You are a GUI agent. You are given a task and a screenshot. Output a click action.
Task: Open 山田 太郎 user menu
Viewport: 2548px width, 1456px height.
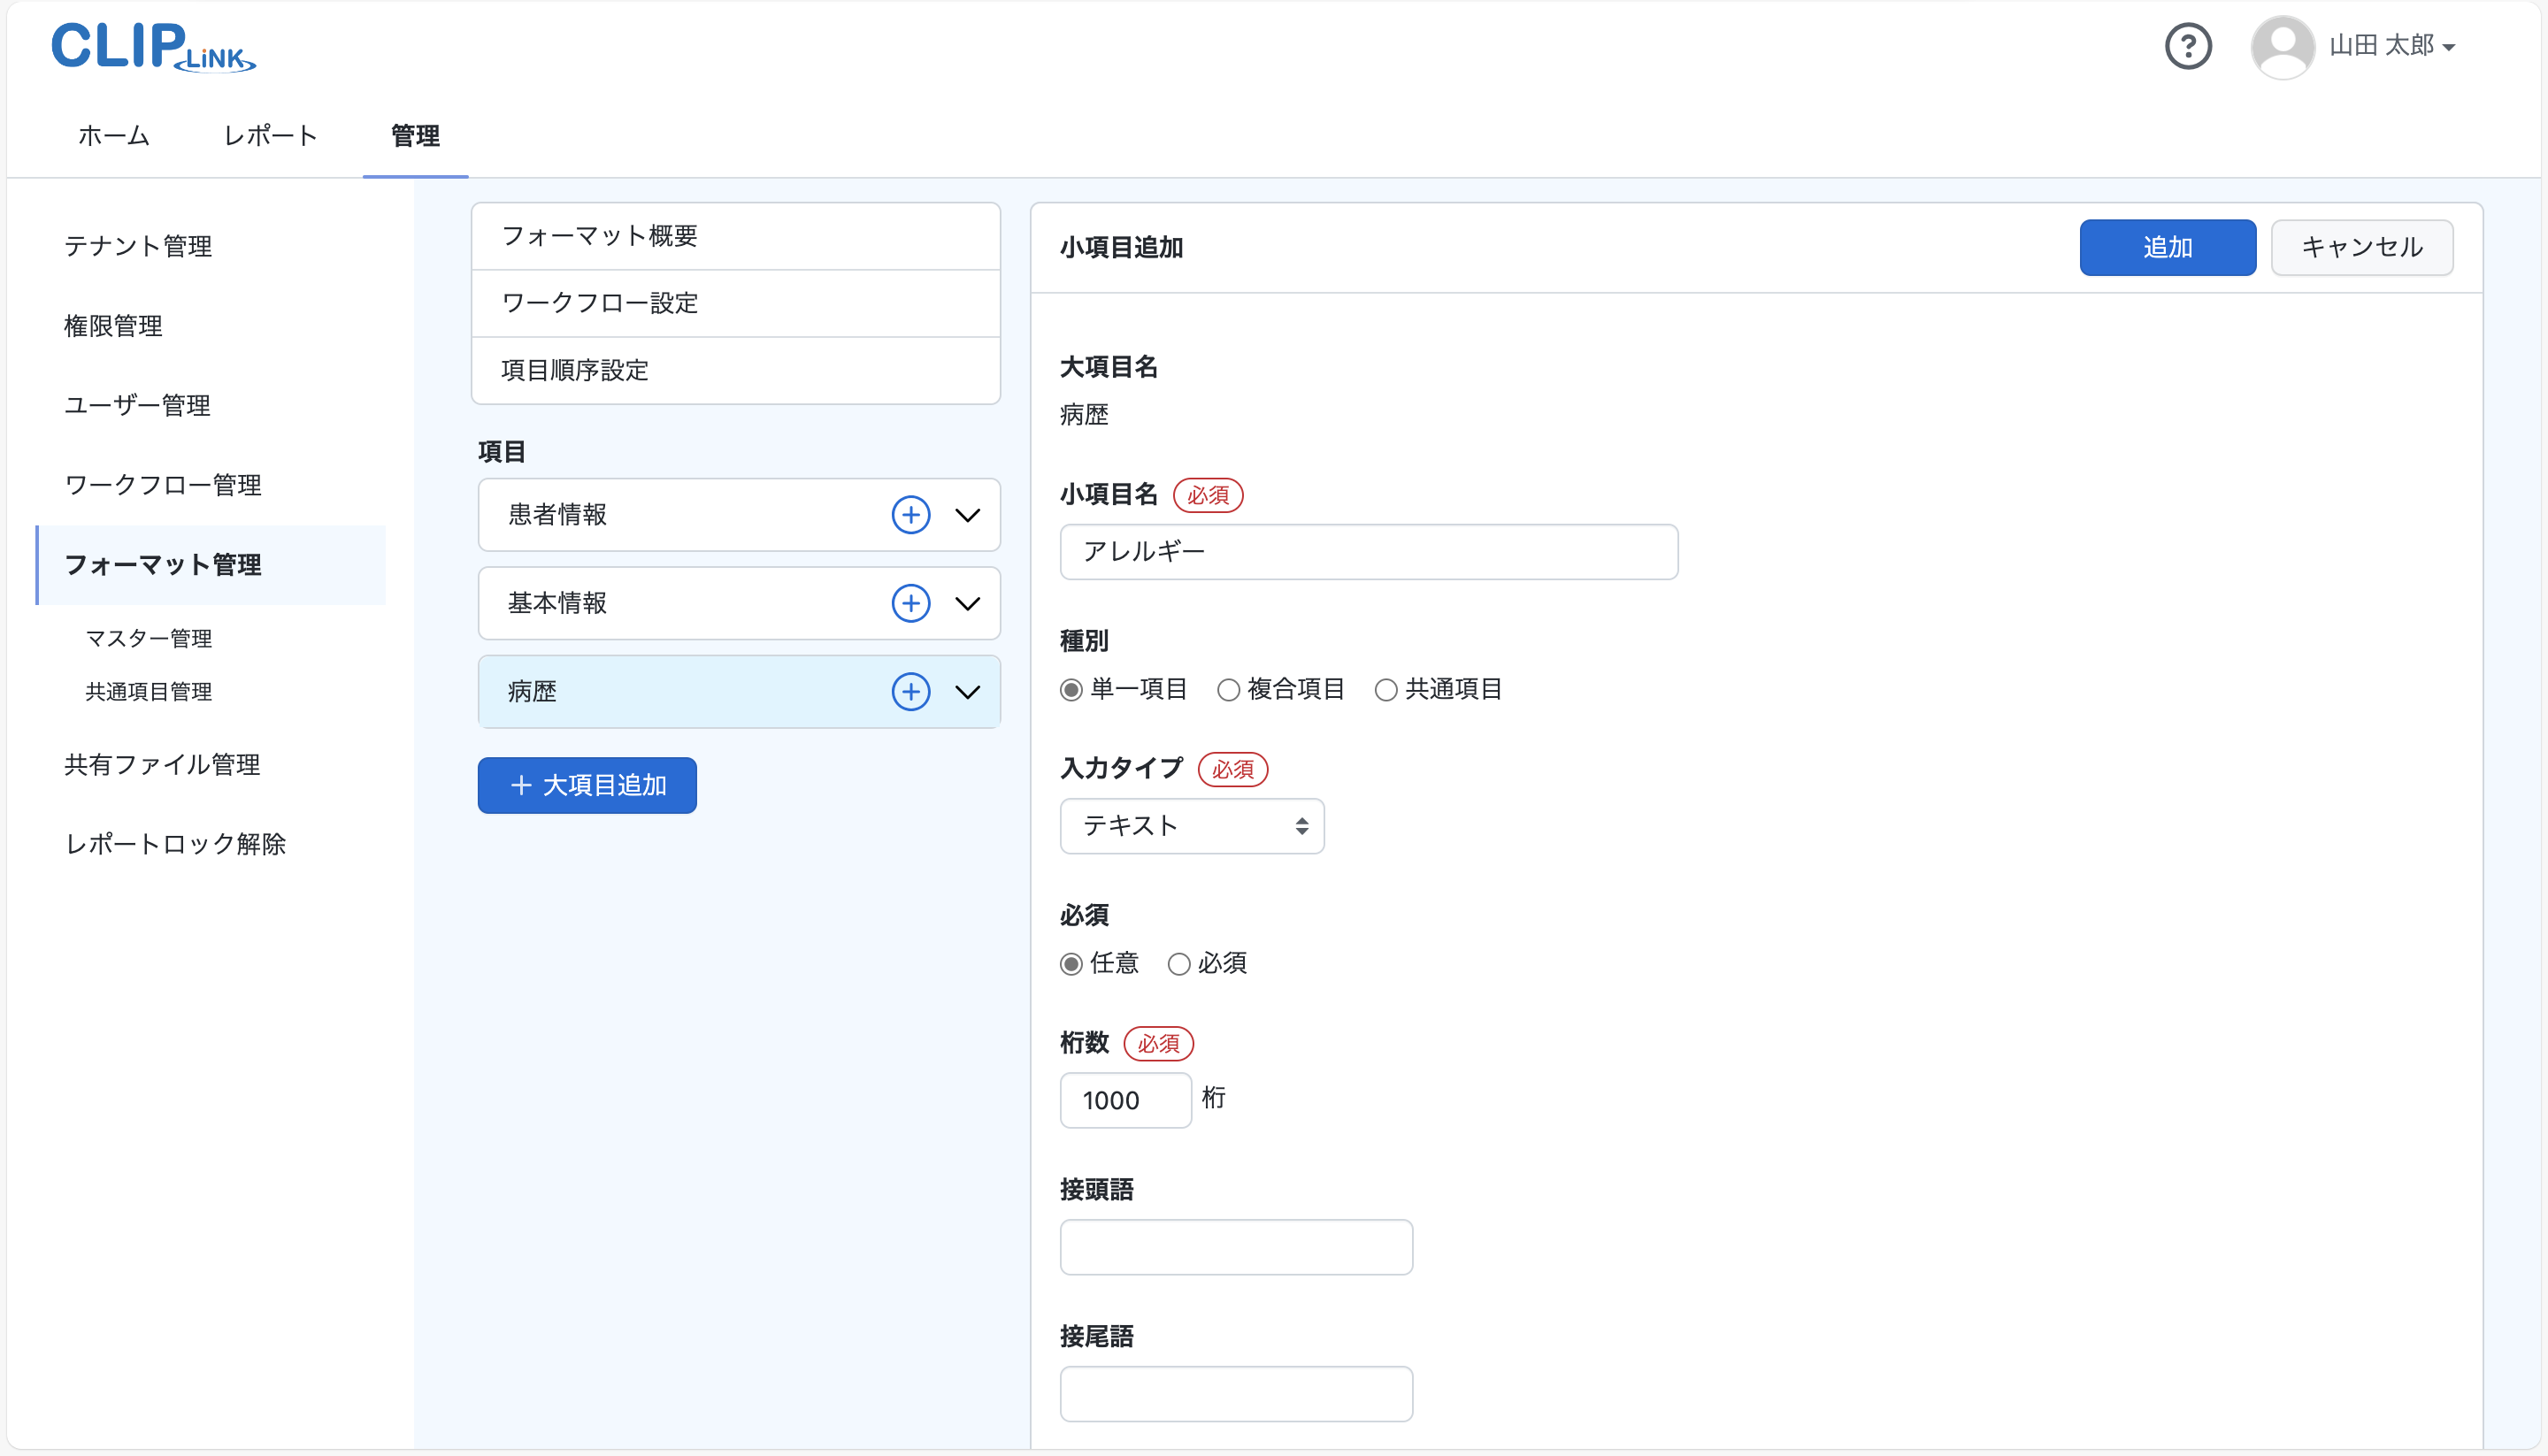(x=2391, y=46)
